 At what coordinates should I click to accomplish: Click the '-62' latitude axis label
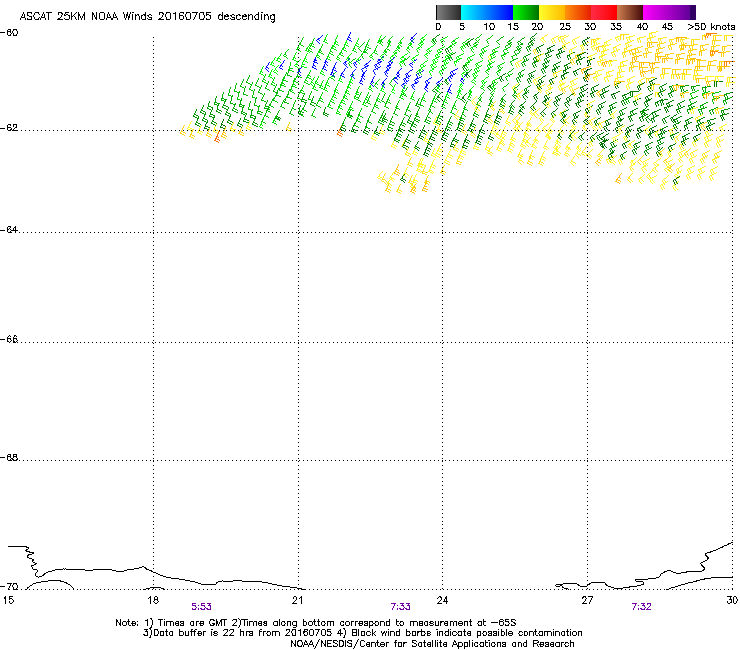click(x=9, y=128)
